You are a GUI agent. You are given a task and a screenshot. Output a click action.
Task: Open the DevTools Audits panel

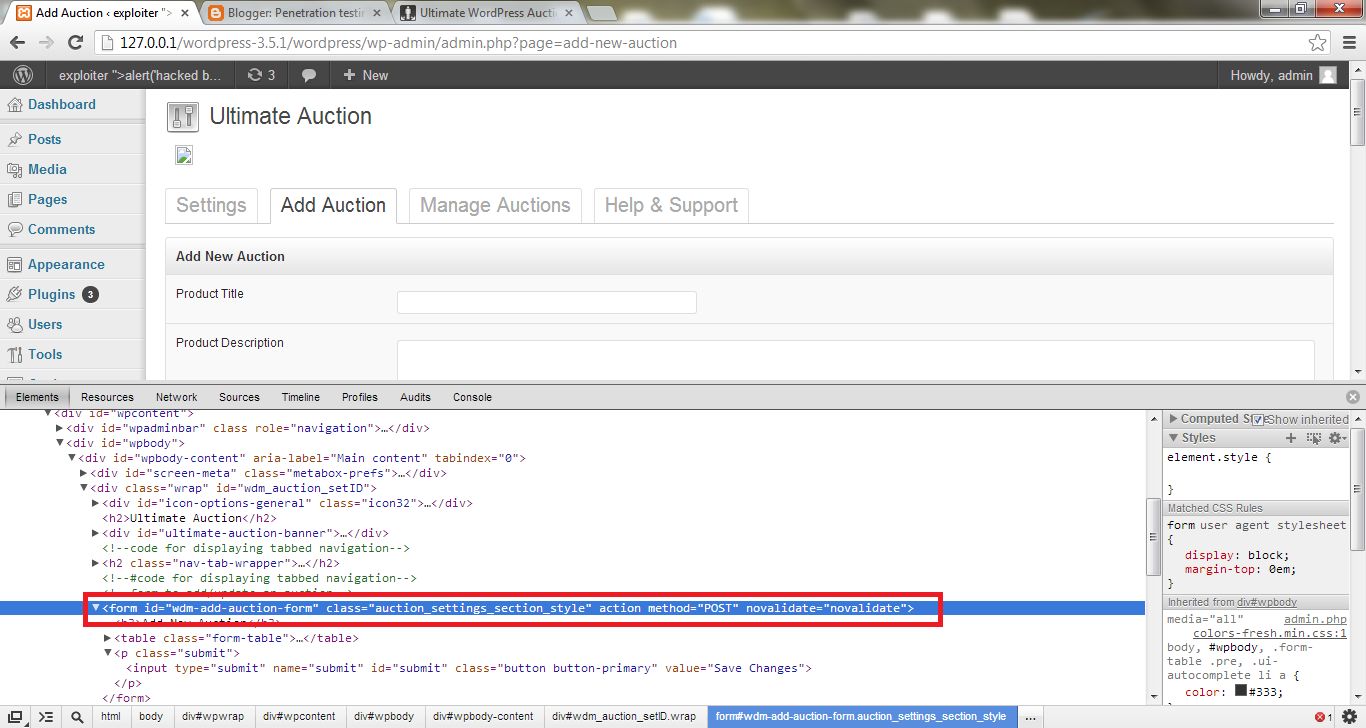(x=415, y=397)
